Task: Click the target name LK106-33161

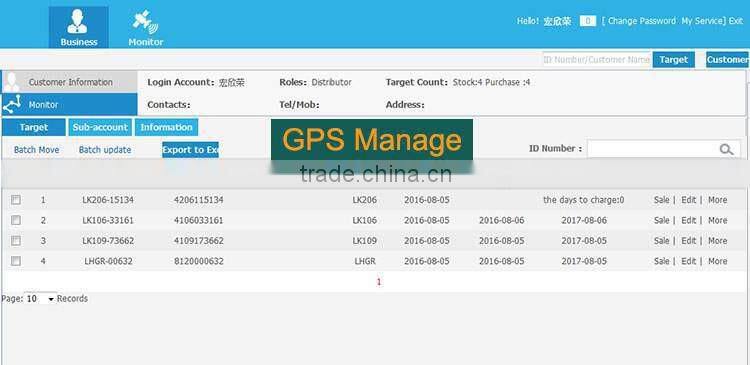Action: pyautogui.click(x=108, y=221)
